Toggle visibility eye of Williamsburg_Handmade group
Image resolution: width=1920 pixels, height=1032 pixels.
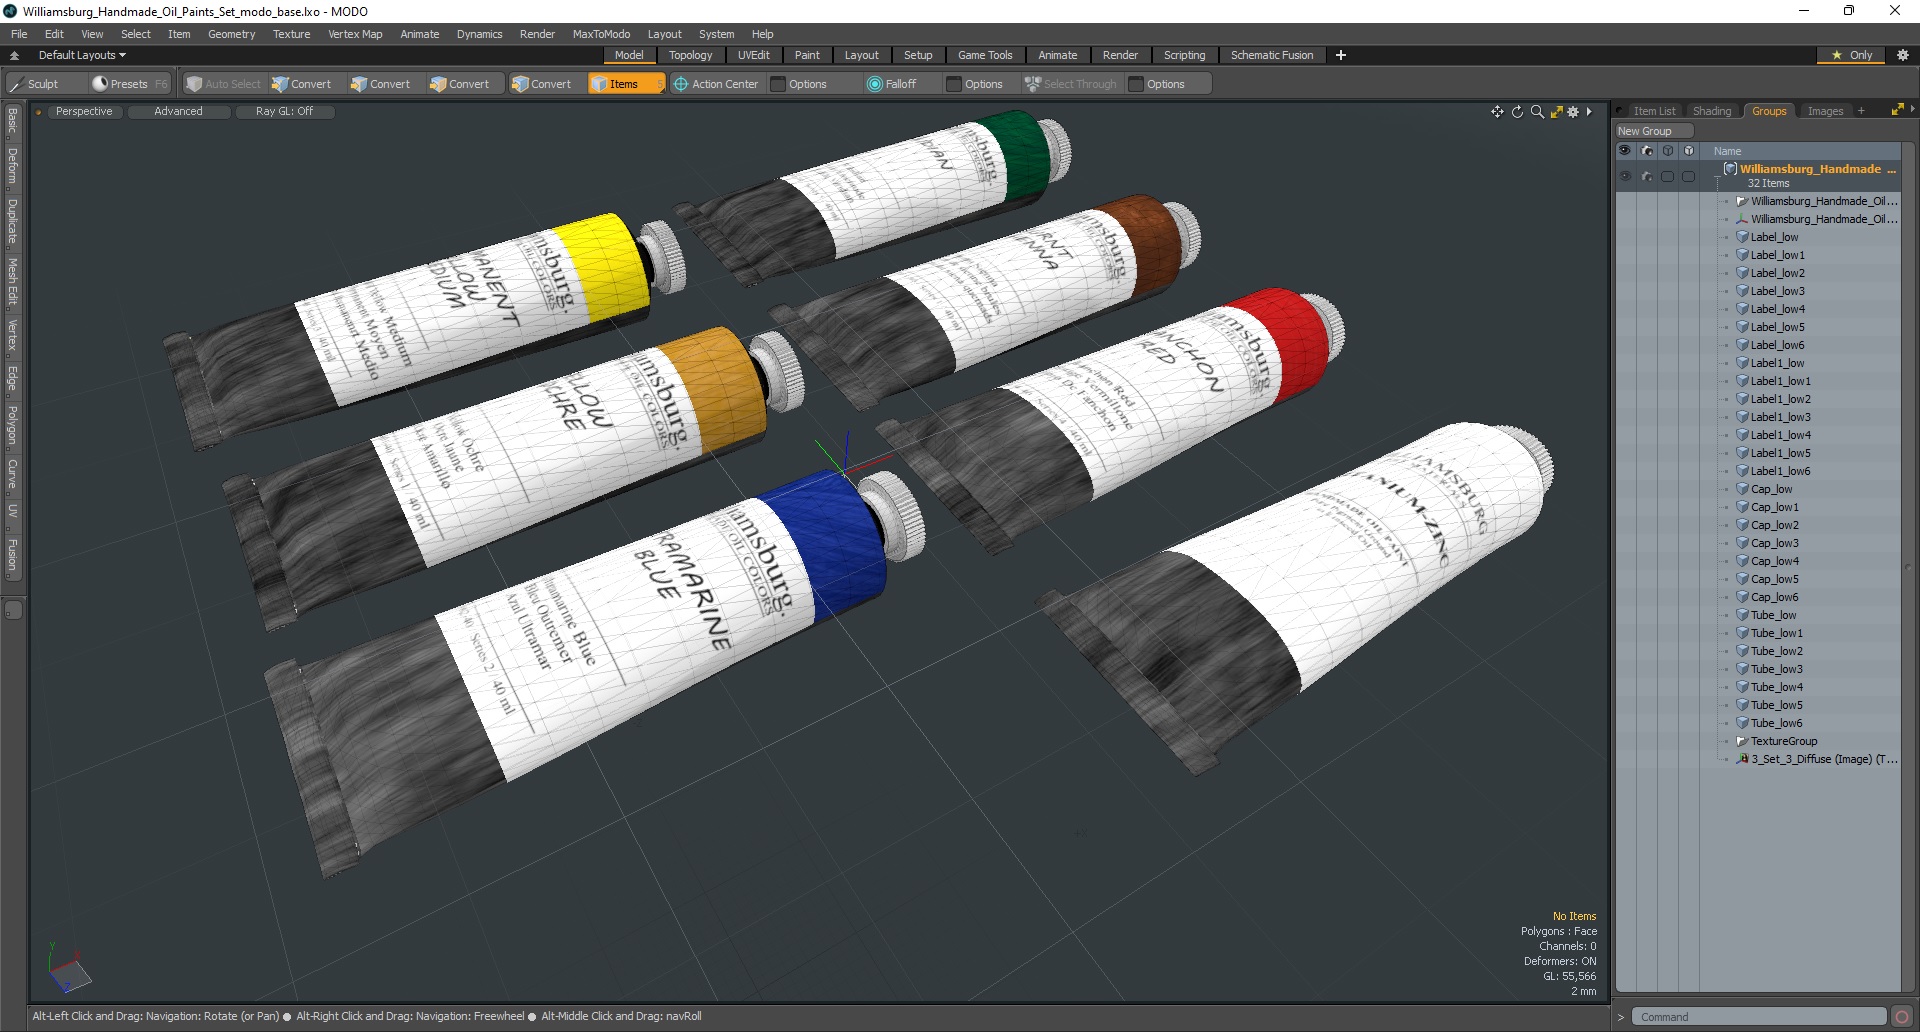pos(1625,176)
